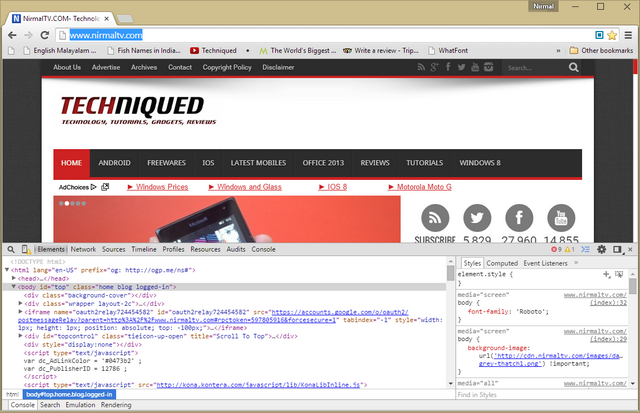This screenshot has width=640, height=413.
Task: Open DevTools settings gear
Action: [602, 249]
